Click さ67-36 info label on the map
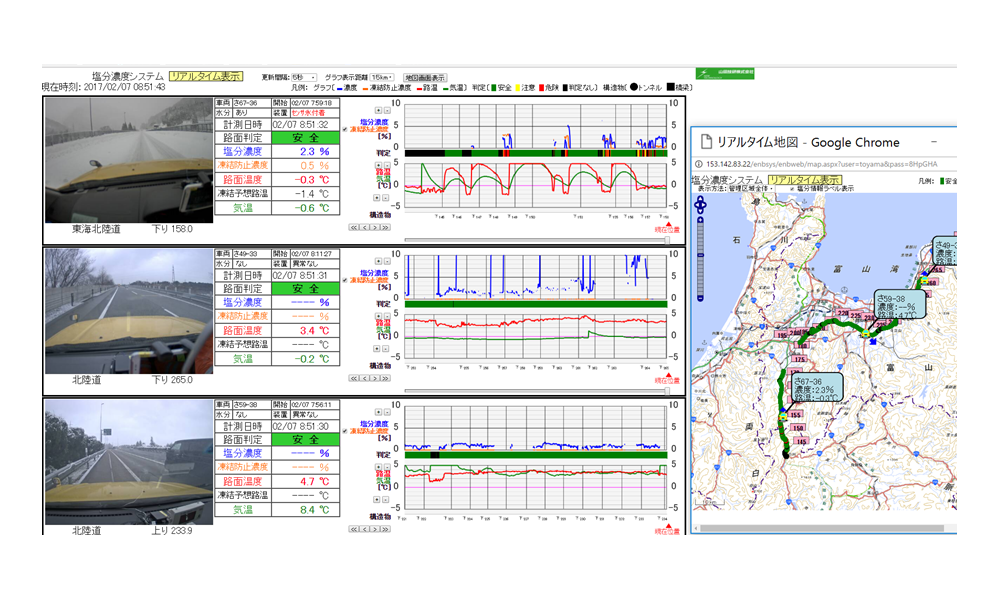The width and height of the screenshot is (1000, 600). [817, 388]
